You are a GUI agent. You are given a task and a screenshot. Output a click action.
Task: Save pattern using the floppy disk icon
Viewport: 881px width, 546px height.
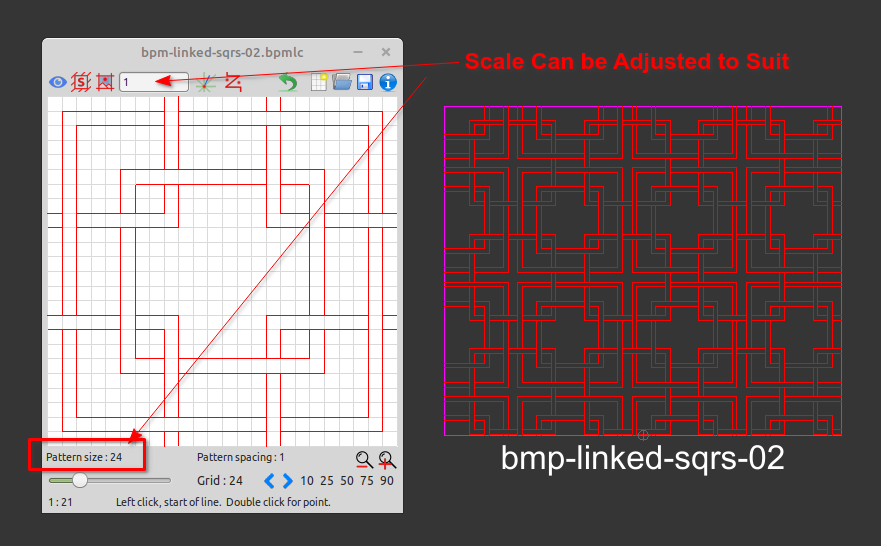click(x=365, y=82)
